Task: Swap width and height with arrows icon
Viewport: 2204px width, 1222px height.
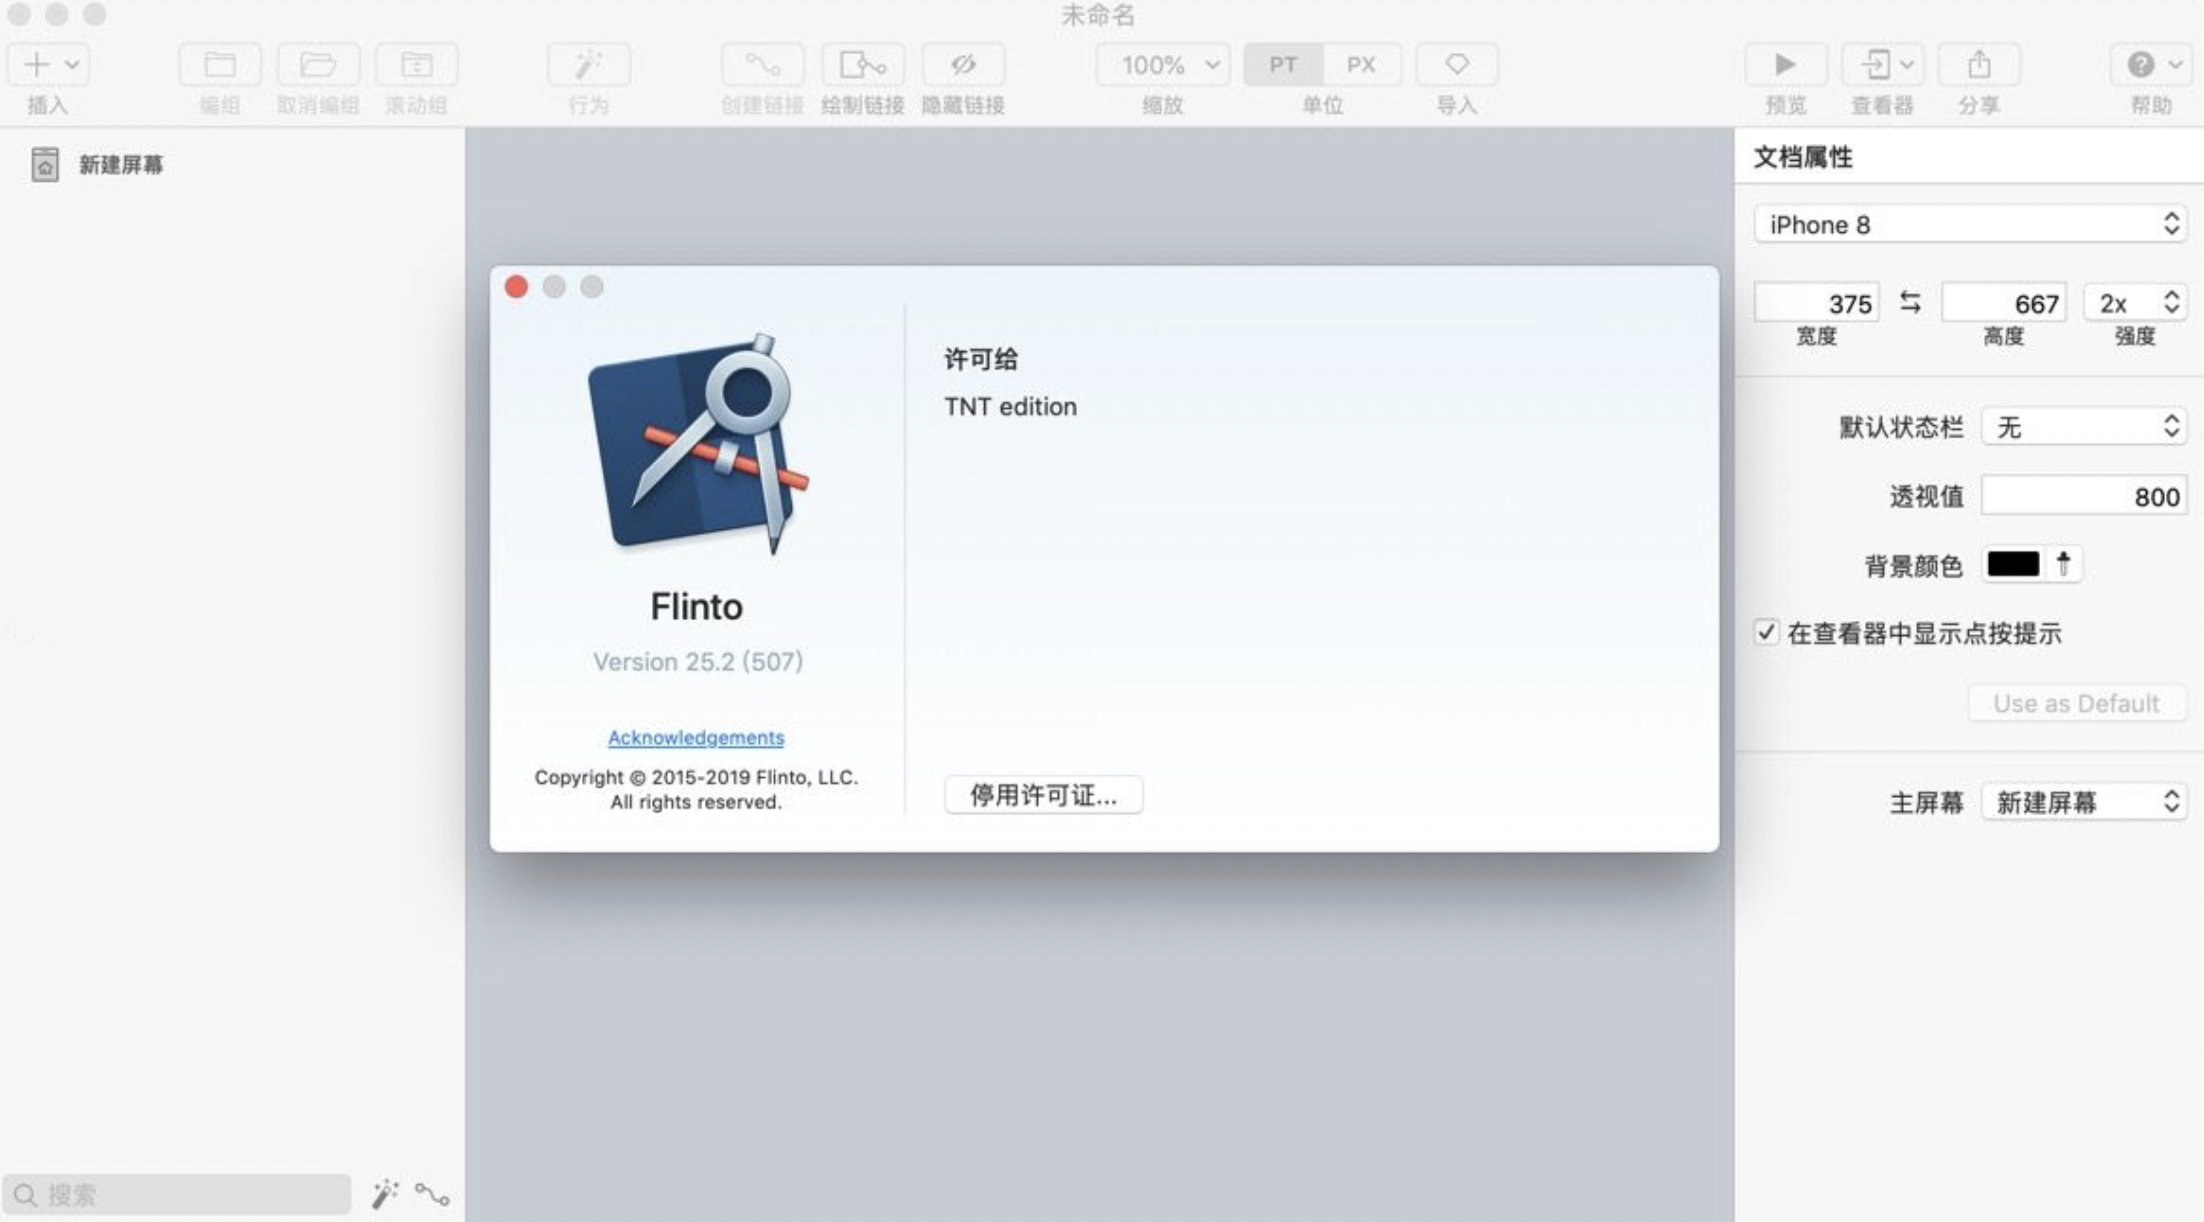Action: (x=1910, y=302)
